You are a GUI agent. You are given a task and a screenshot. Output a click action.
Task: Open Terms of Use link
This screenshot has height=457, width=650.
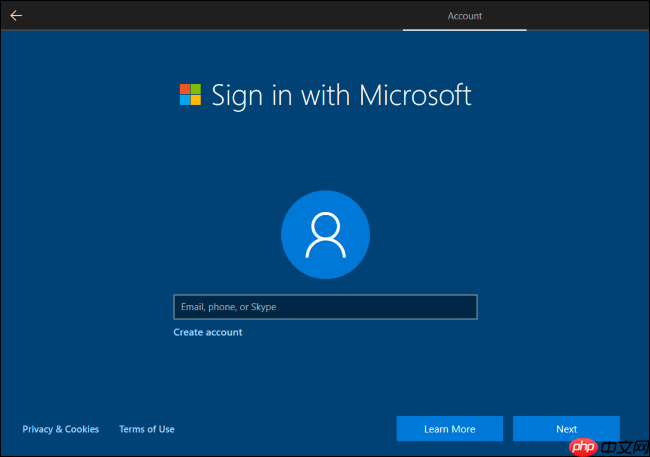tap(147, 429)
